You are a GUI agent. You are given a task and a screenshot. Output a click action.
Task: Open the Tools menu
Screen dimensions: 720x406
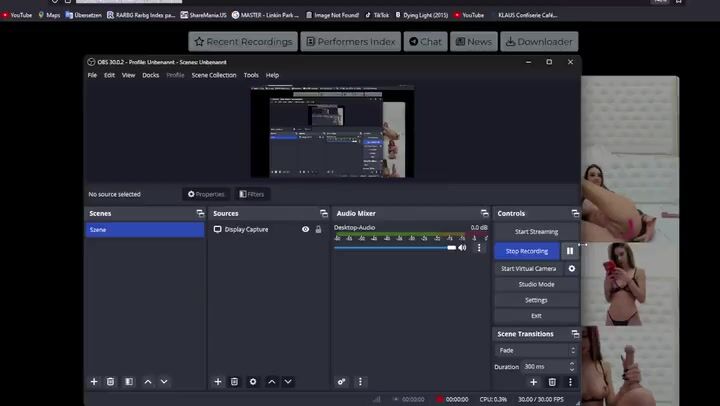point(251,75)
